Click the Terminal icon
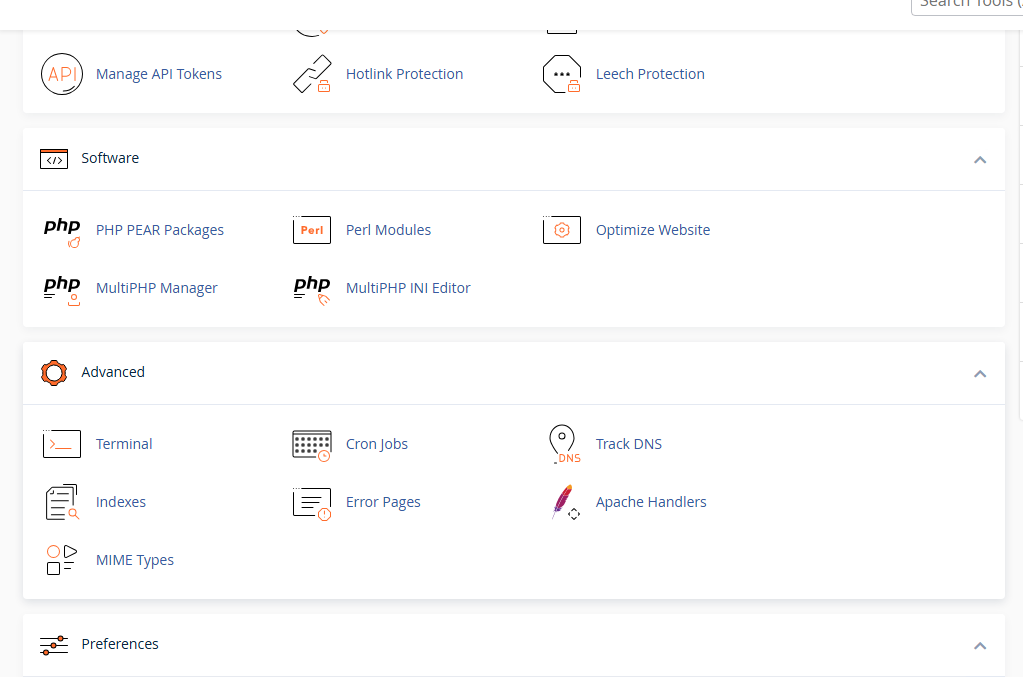Image resolution: width=1023 pixels, height=677 pixels. pos(62,444)
